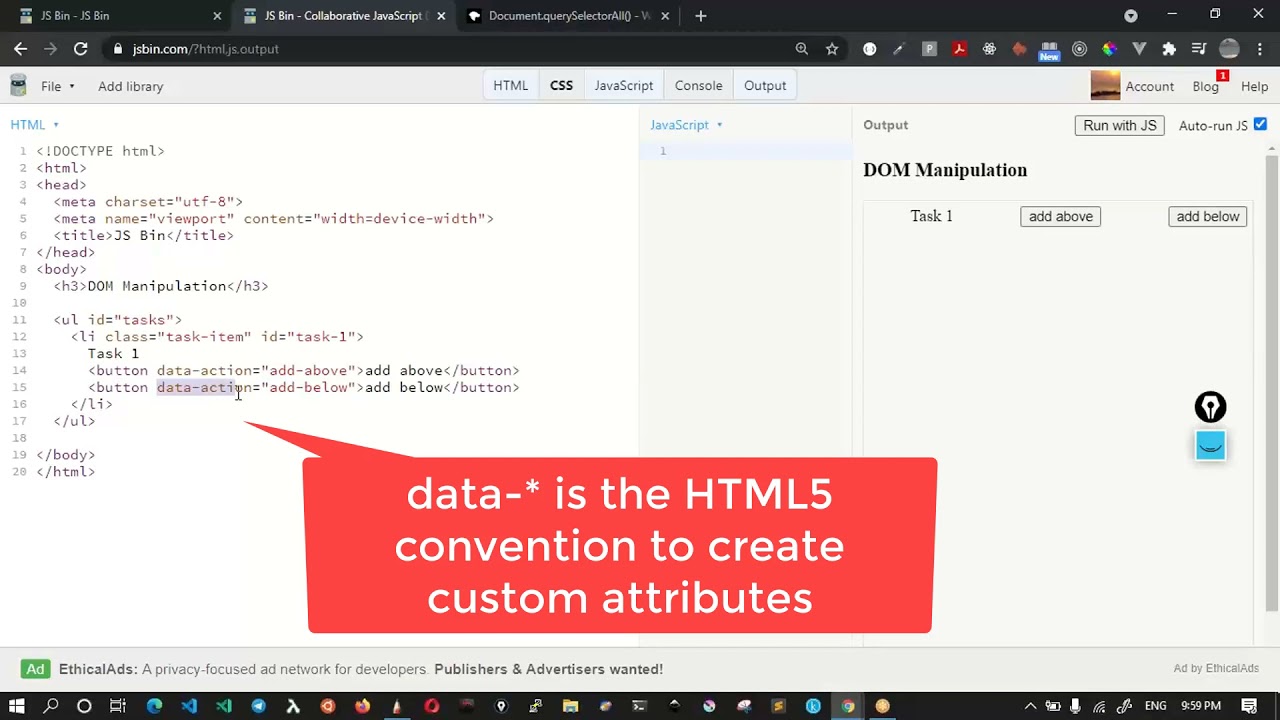Expand the HTML panel language dropdown
Screen dimensions: 1280x720
(35, 124)
